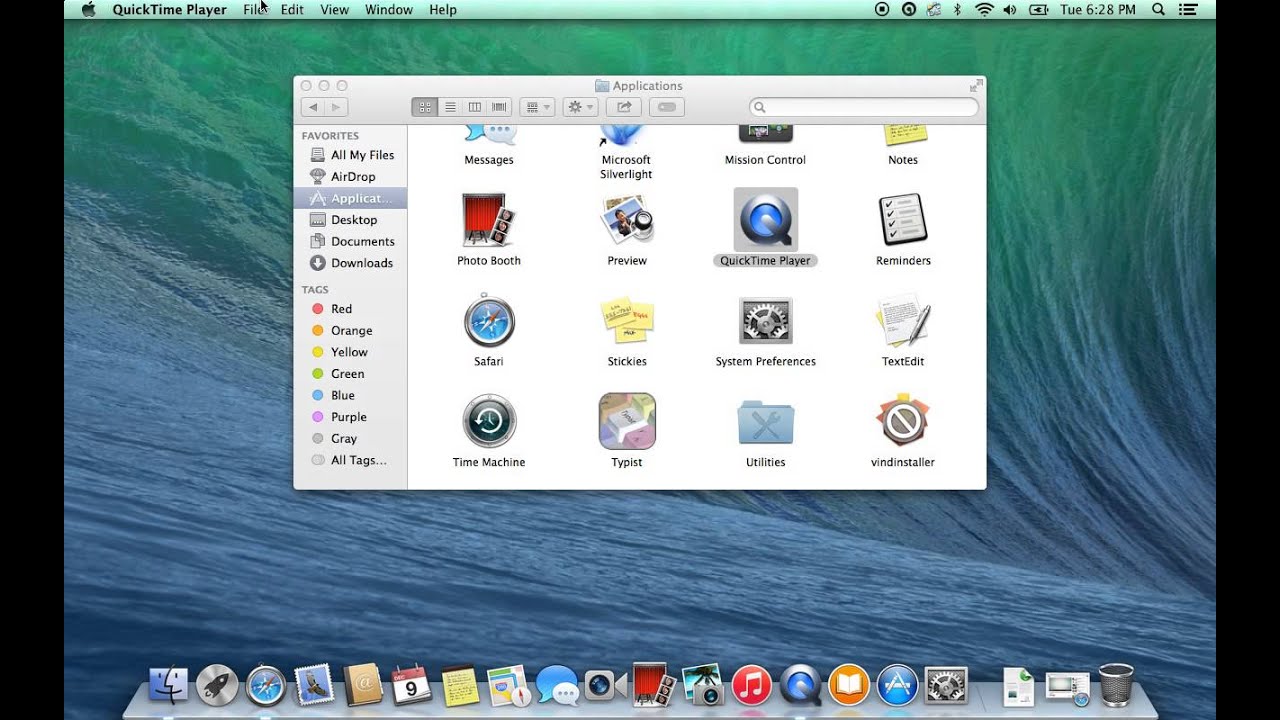Open the item arrangement dropdown
Screen dimensions: 1280x720
click(x=538, y=107)
